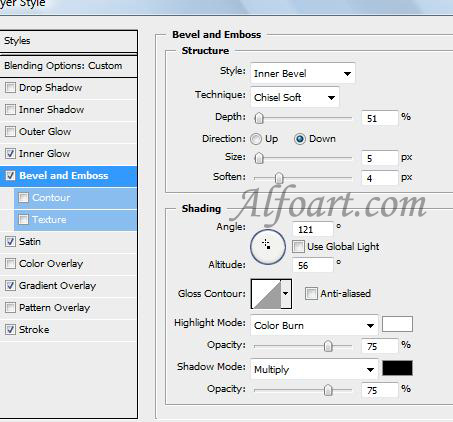
Task: Select Blending Options: Custom entry
Action: click(x=68, y=66)
